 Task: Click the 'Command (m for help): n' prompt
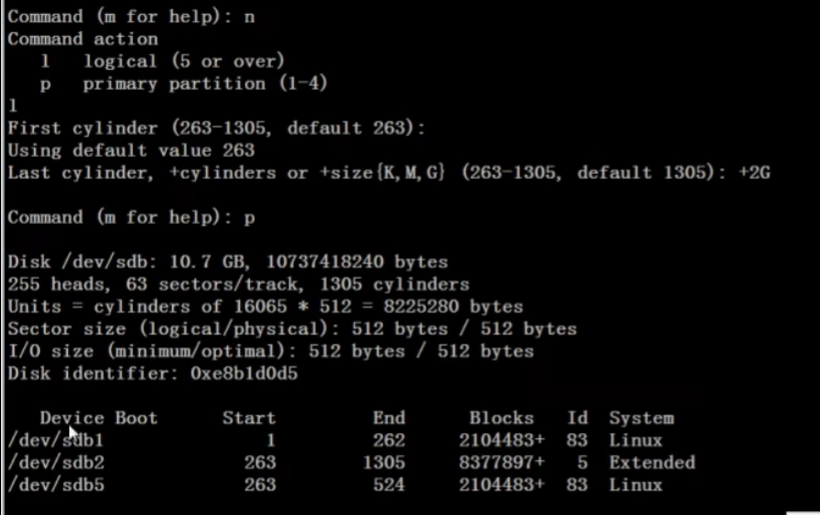tap(131, 17)
